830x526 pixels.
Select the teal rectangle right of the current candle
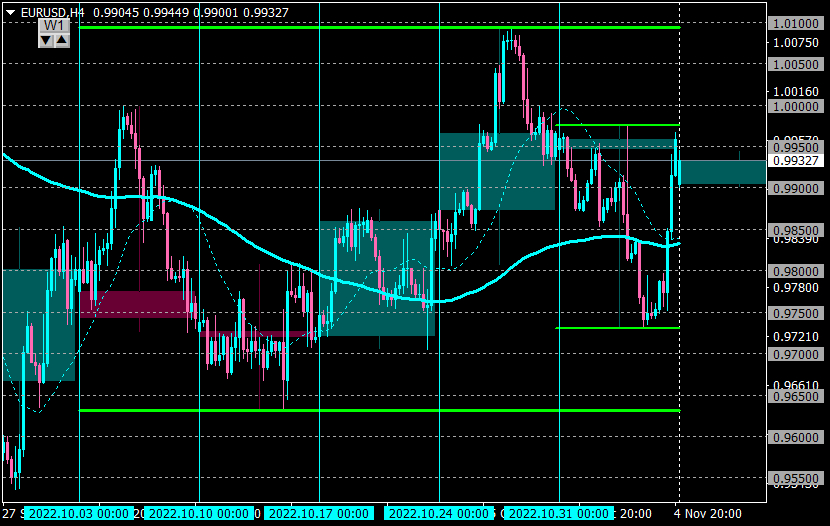[723, 172]
